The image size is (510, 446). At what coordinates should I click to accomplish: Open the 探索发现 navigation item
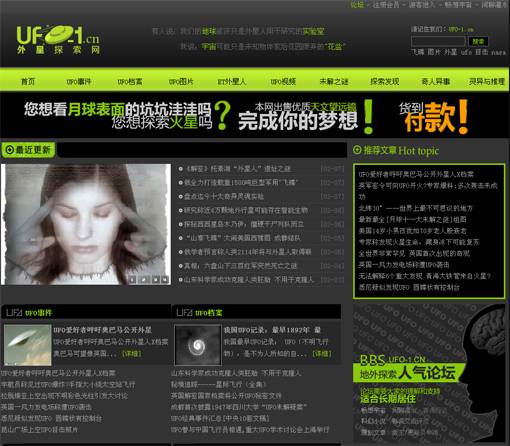pos(385,81)
